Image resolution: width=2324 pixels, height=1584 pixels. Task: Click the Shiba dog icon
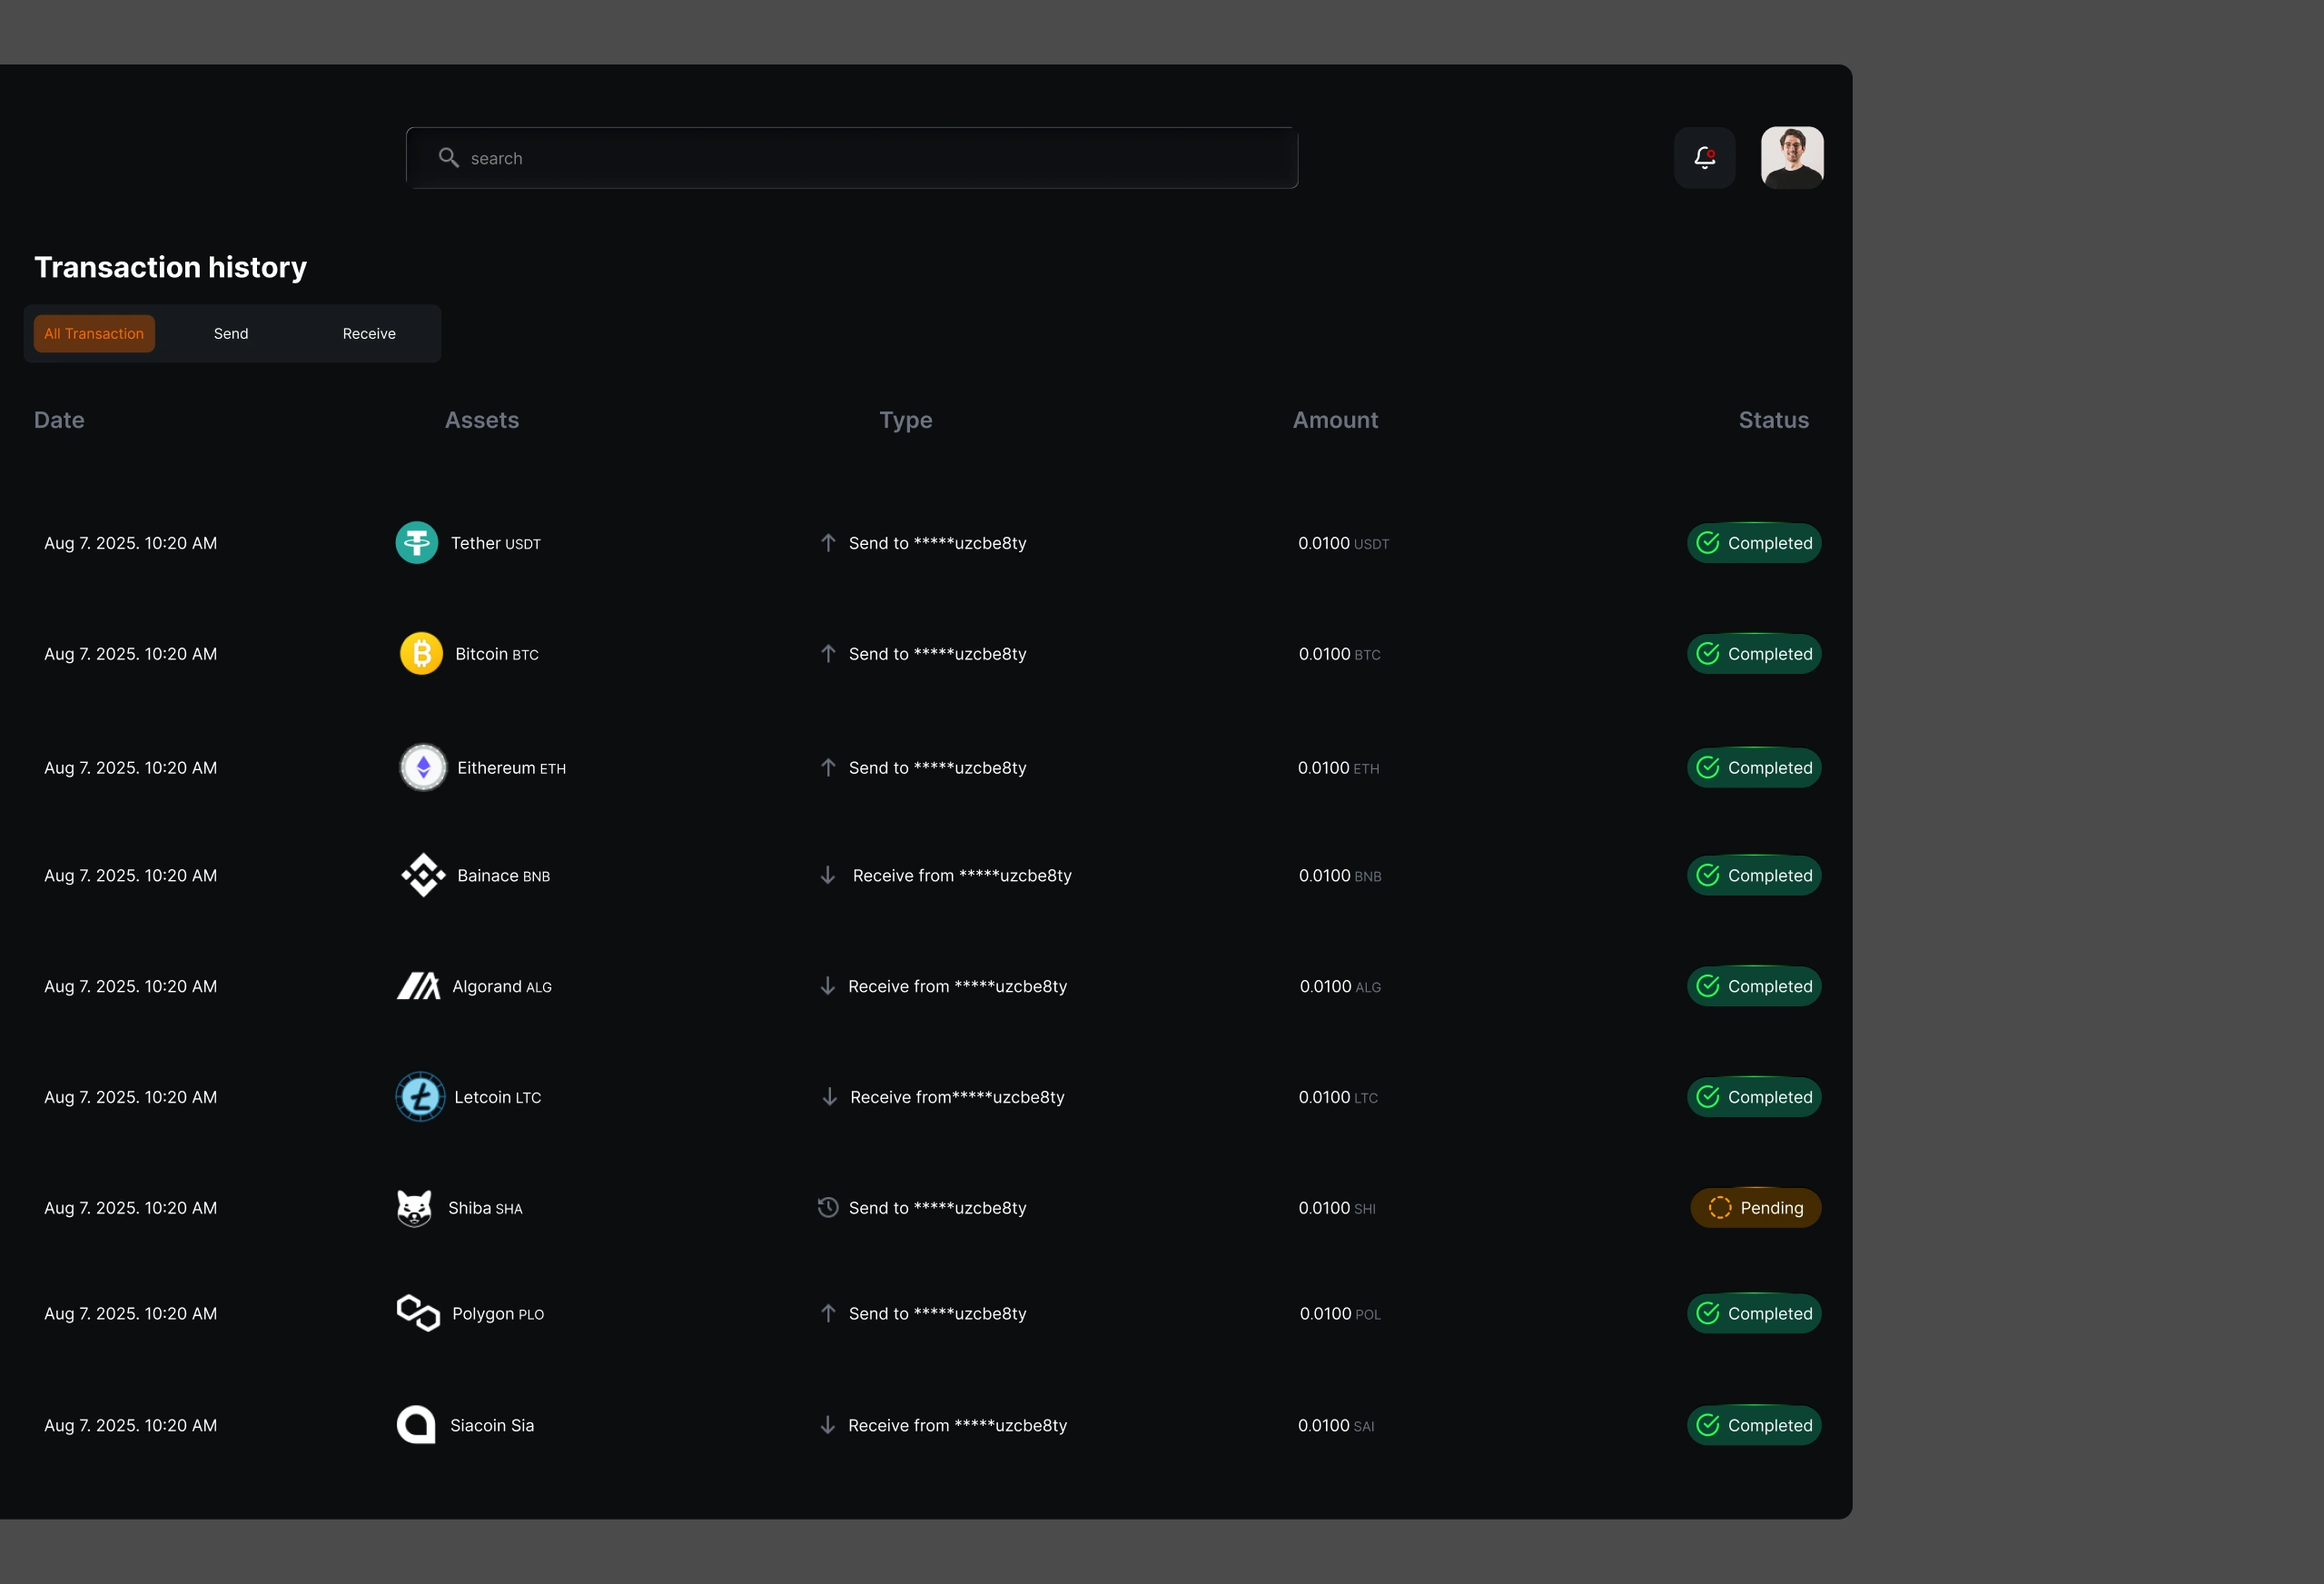pyautogui.click(x=414, y=1208)
